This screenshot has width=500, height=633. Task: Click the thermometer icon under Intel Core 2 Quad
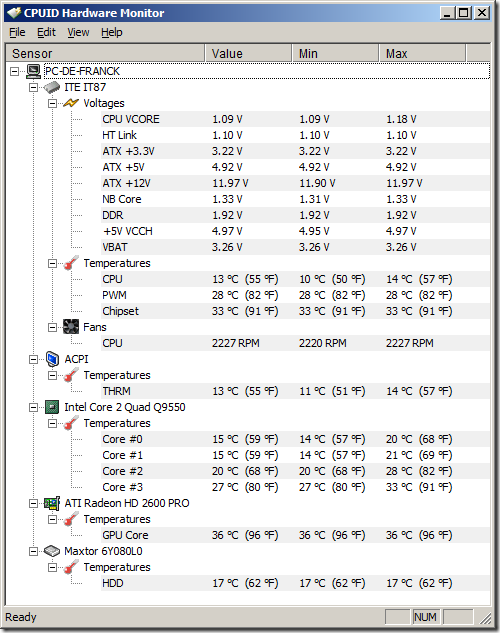coord(71,423)
